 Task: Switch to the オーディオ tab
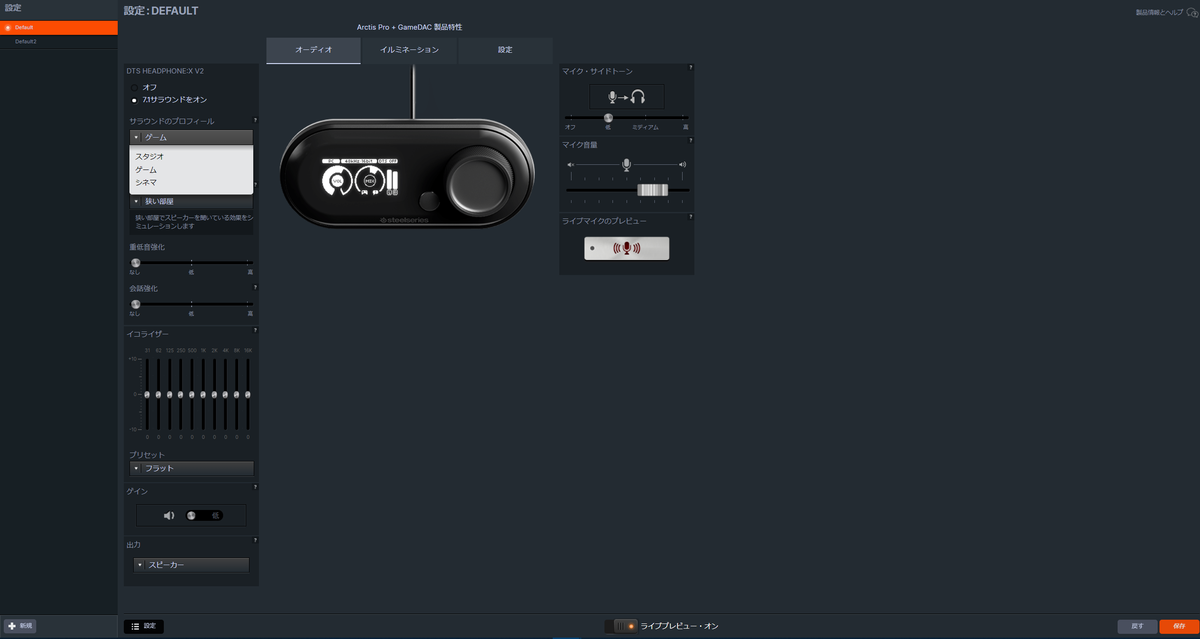coord(314,50)
